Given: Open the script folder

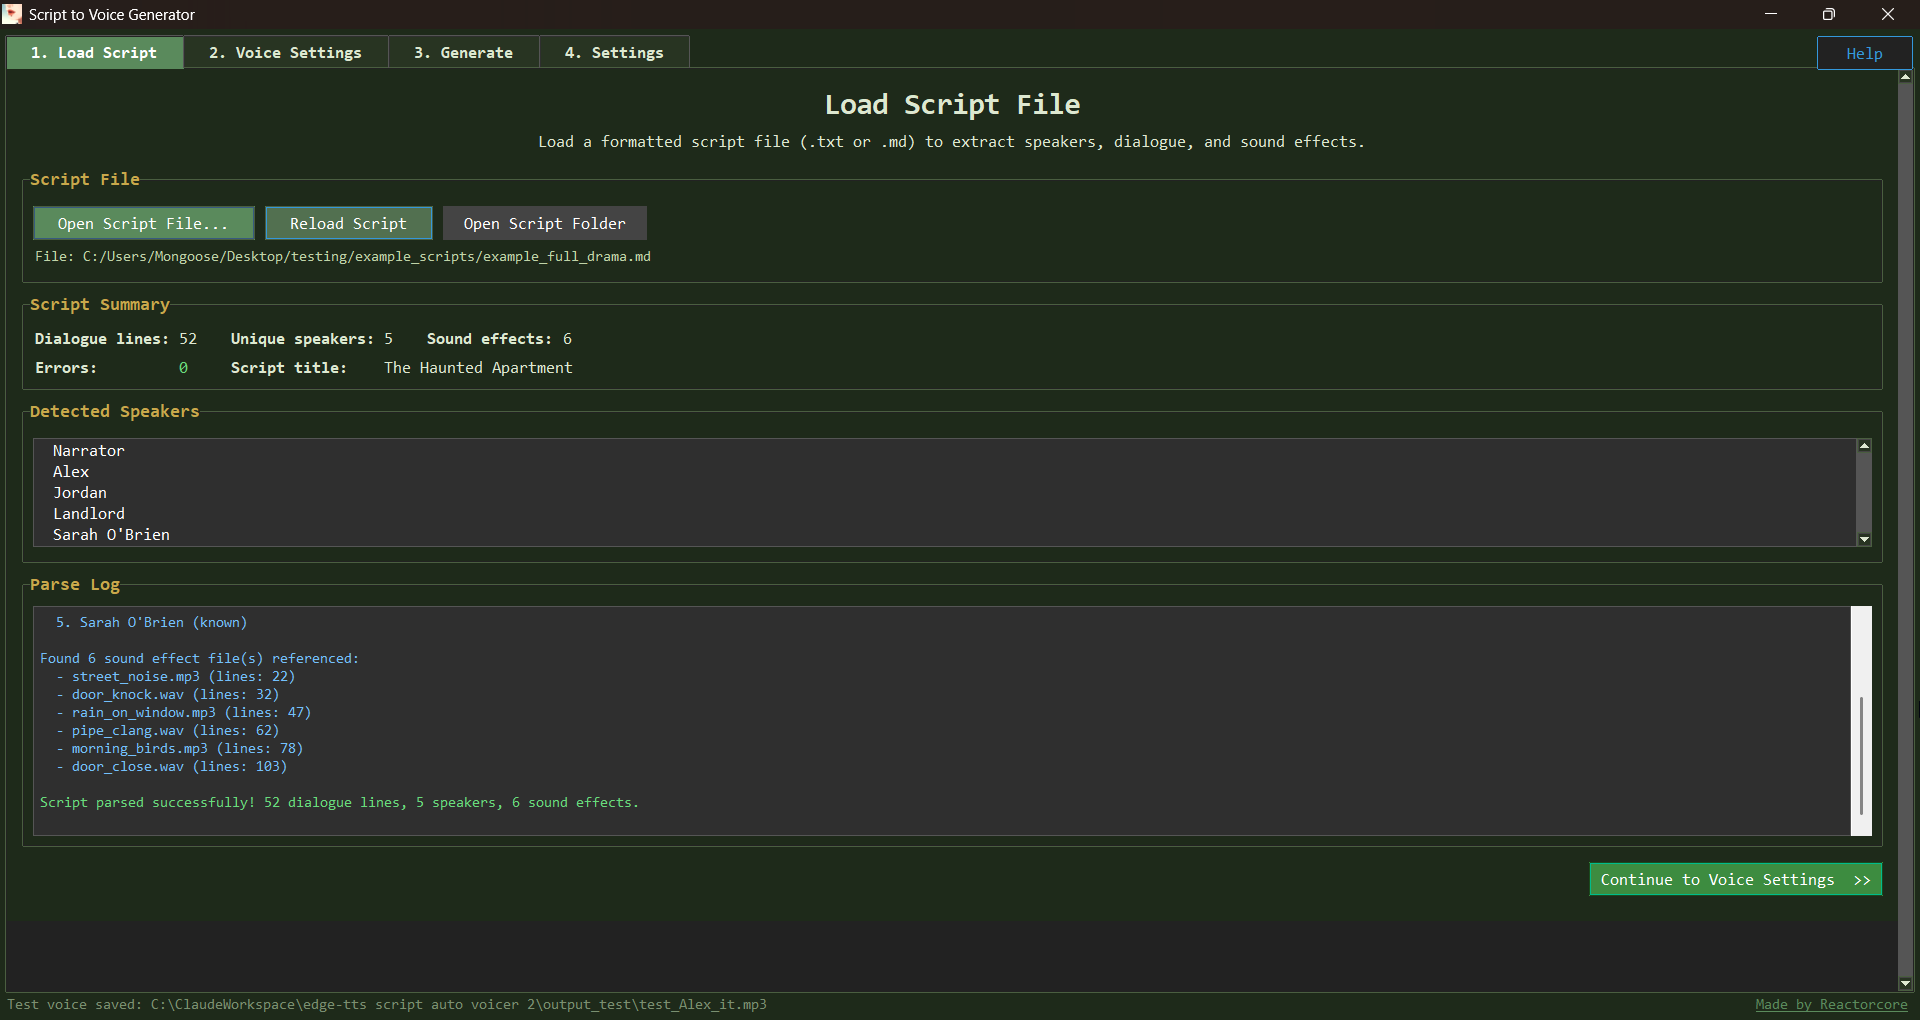Looking at the screenshot, I should pos(544,223).
